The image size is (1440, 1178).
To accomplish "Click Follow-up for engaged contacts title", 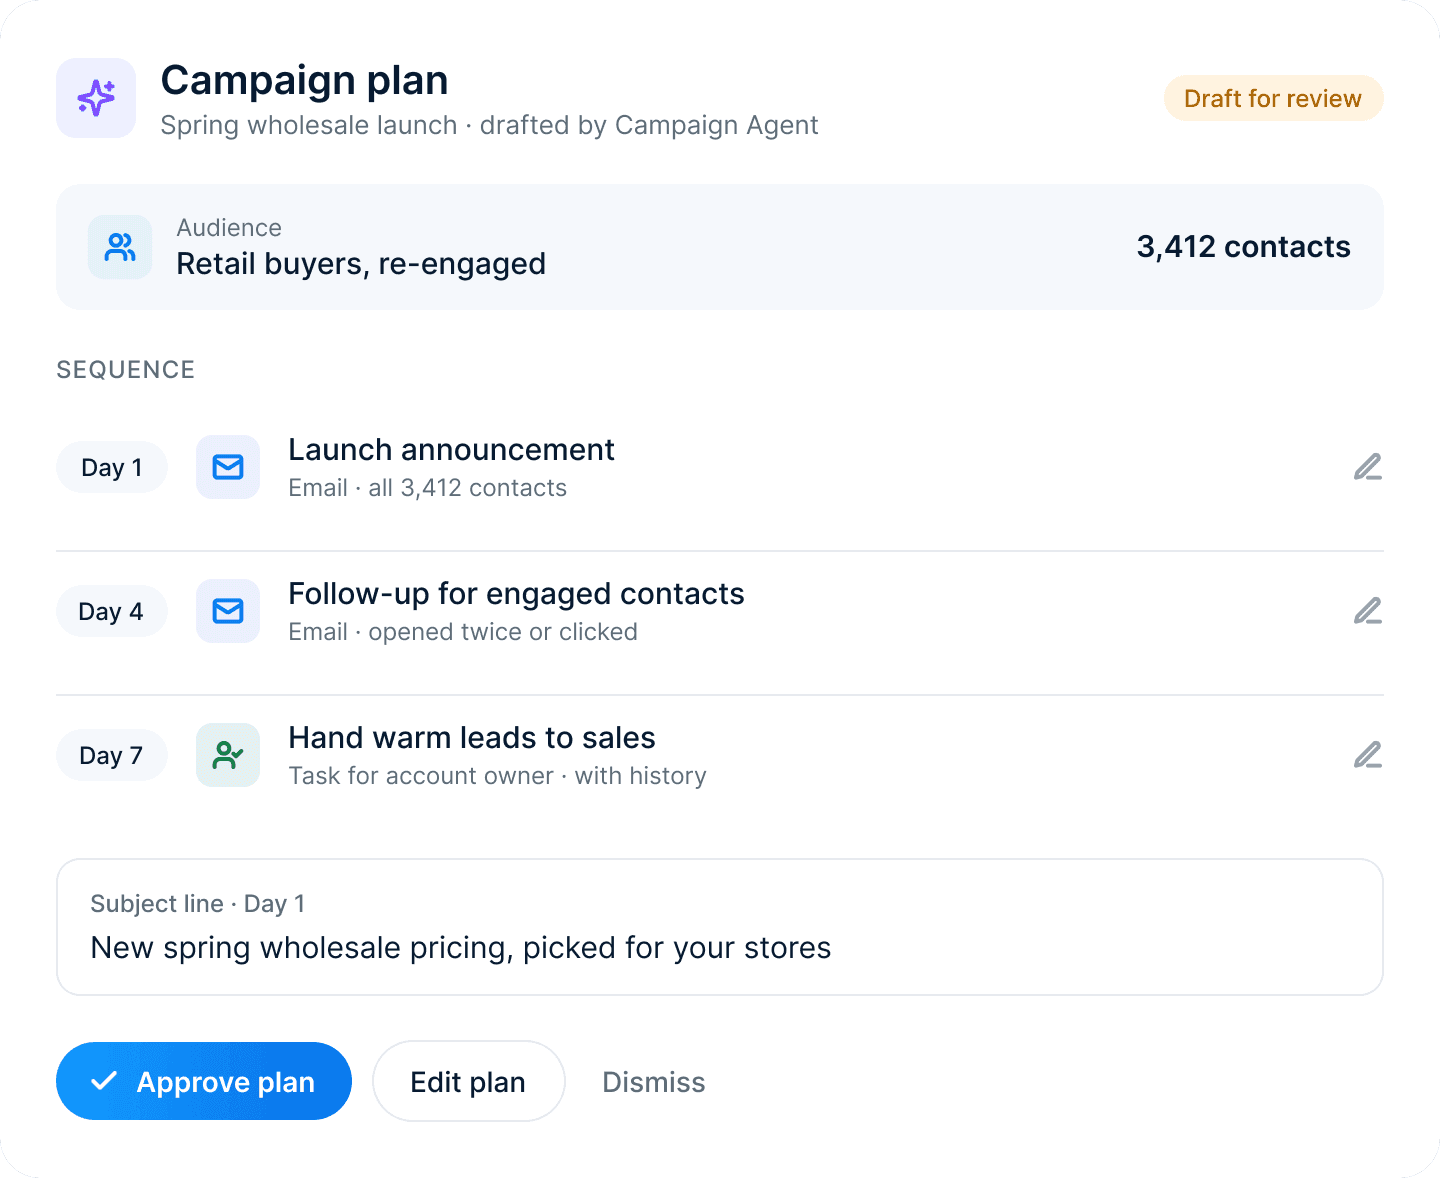I will pyautogui.click(x=516, y=594).
